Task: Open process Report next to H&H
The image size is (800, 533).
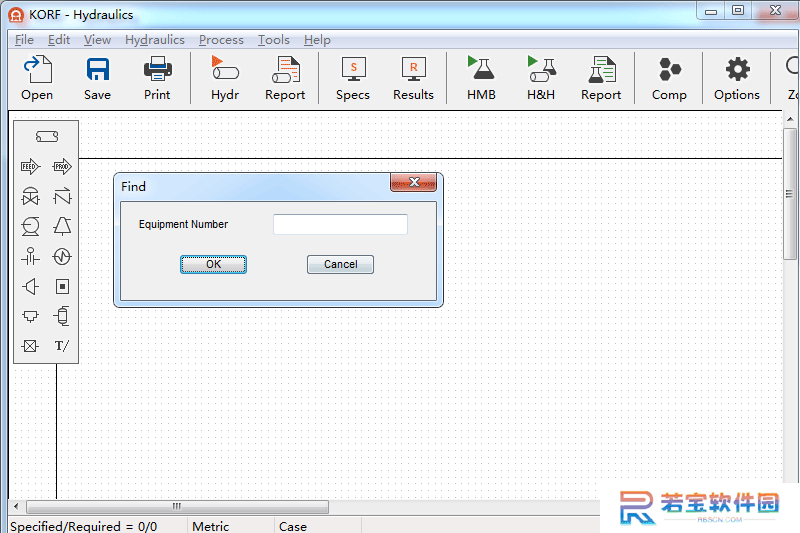Action: pos(601,78)
